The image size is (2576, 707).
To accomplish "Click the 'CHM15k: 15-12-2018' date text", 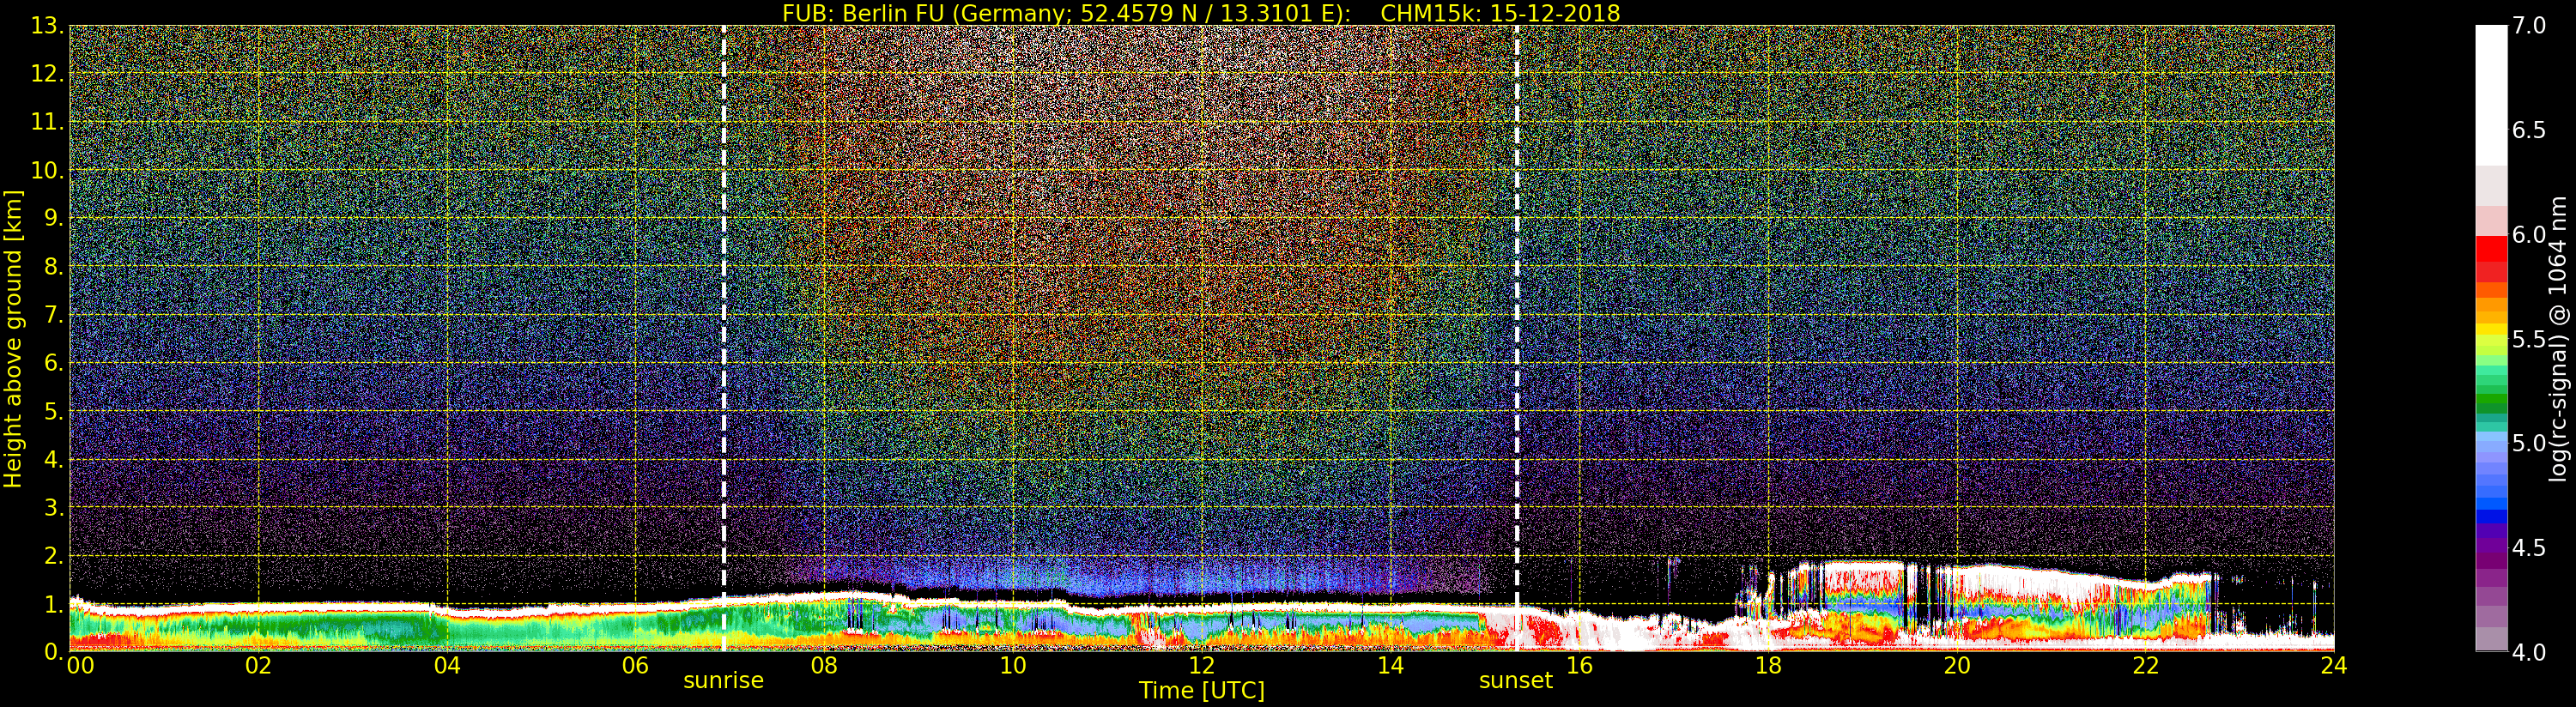I will click(1500, 13).
